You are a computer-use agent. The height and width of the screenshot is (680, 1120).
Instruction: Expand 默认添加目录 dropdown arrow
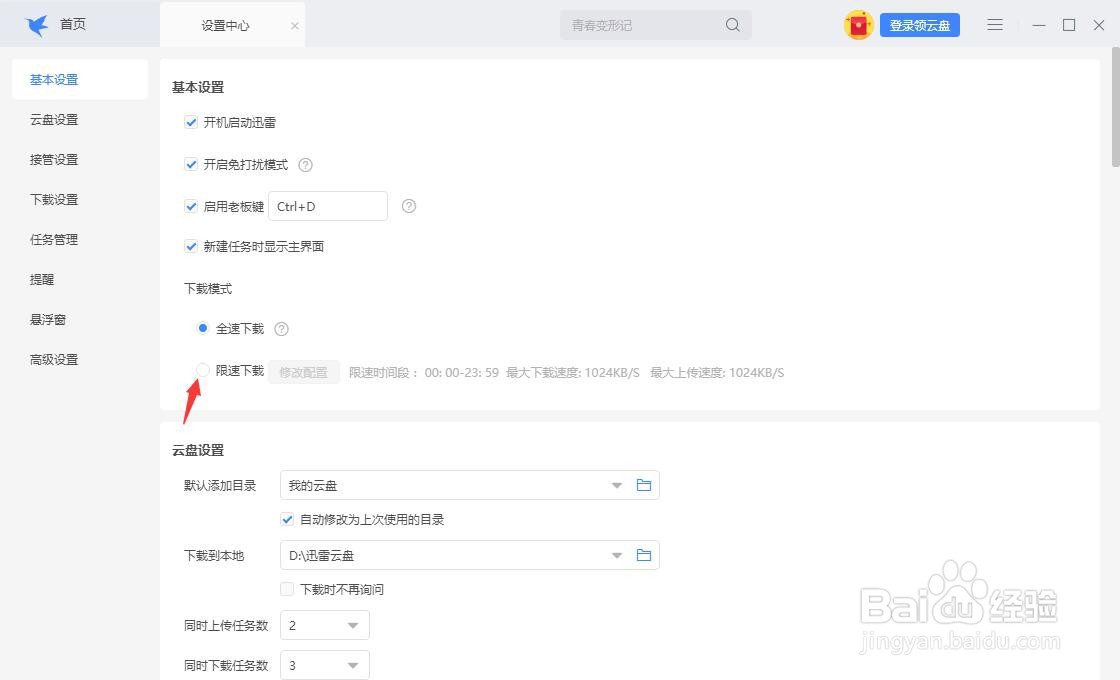point(616,486)
